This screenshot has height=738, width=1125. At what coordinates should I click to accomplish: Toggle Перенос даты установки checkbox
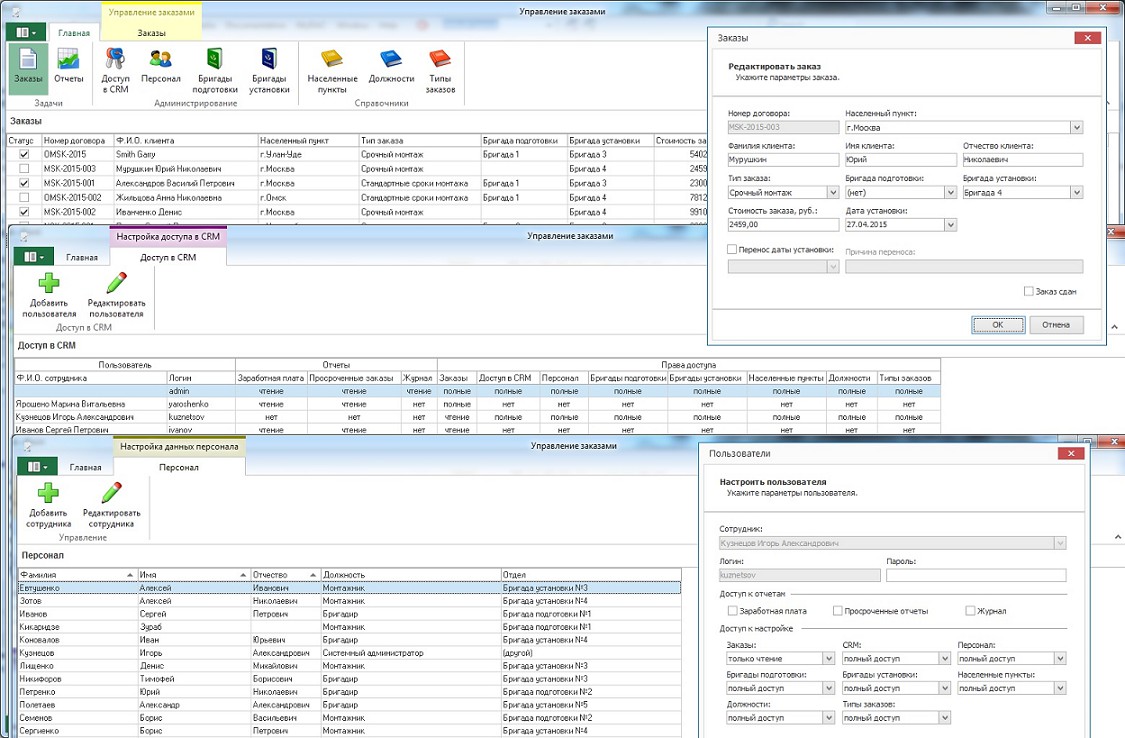click(733, 249)
